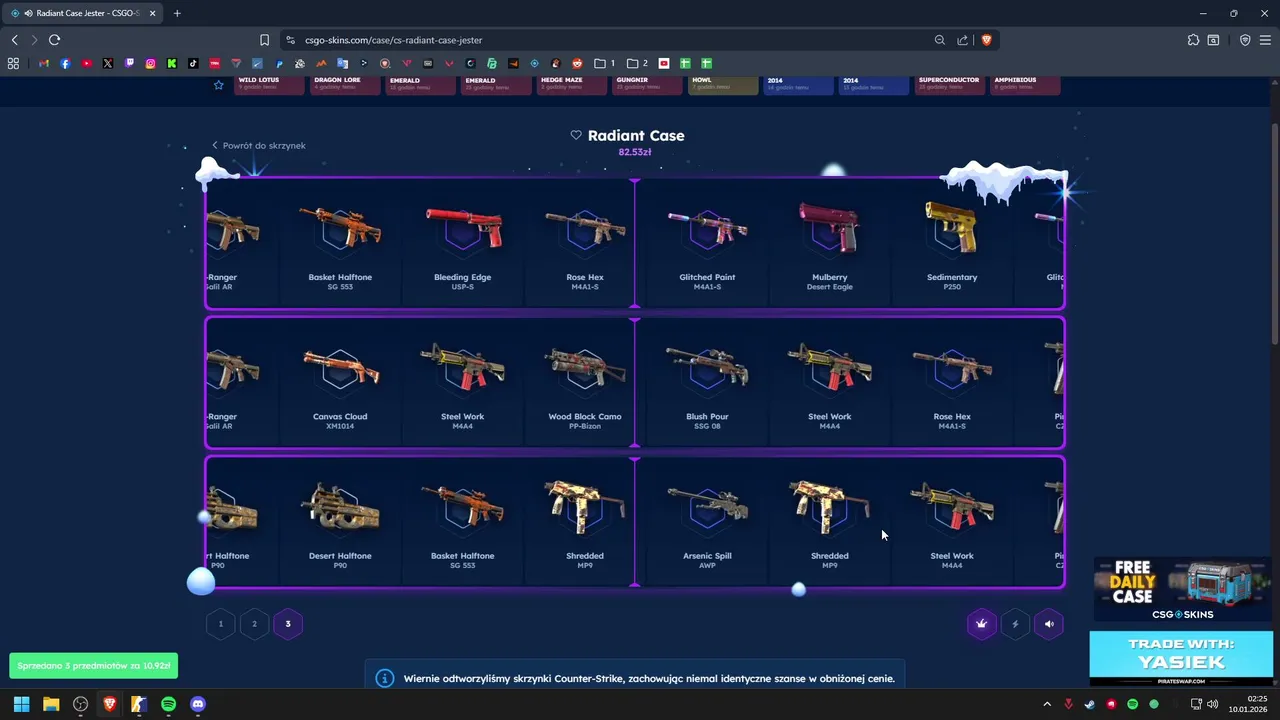Reload the page
Screen dimensions: 1280x720
[x=54, y=40]
